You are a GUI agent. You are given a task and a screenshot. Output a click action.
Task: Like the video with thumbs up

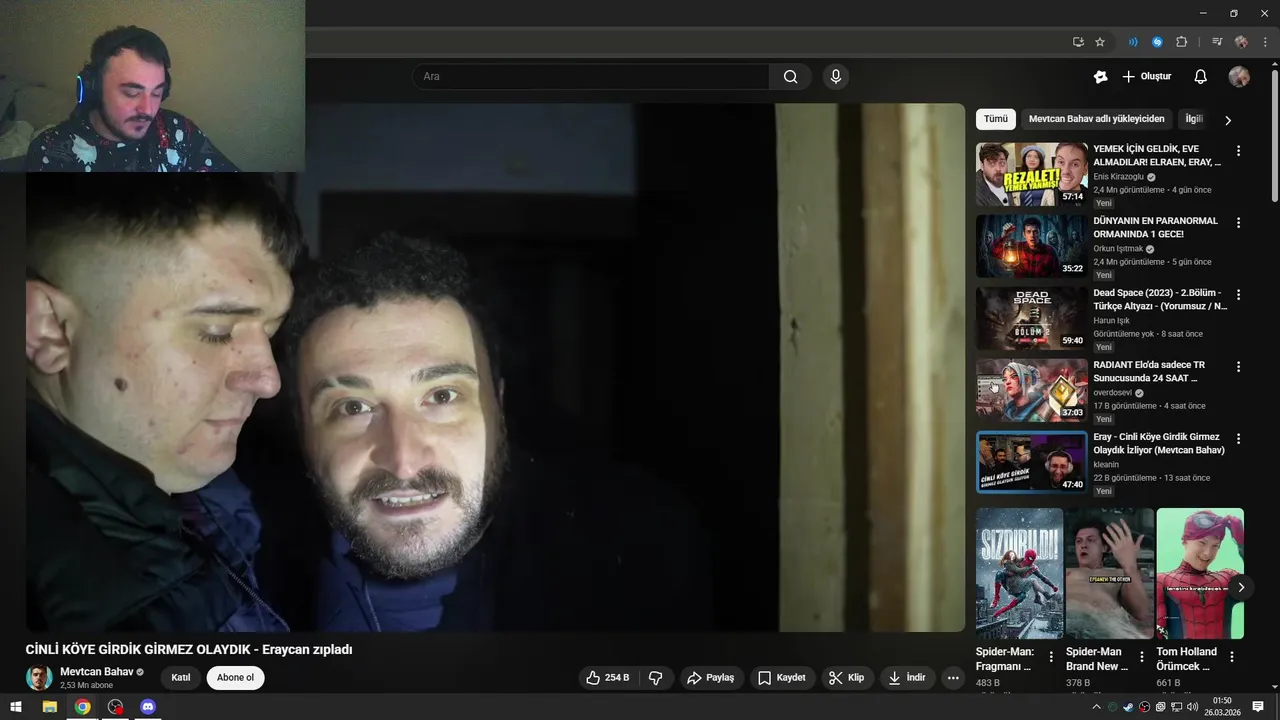(608, 678)
